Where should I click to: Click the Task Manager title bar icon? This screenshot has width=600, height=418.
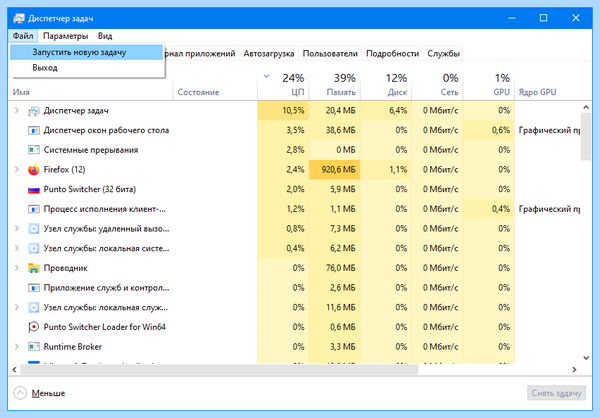pos(19,18)
